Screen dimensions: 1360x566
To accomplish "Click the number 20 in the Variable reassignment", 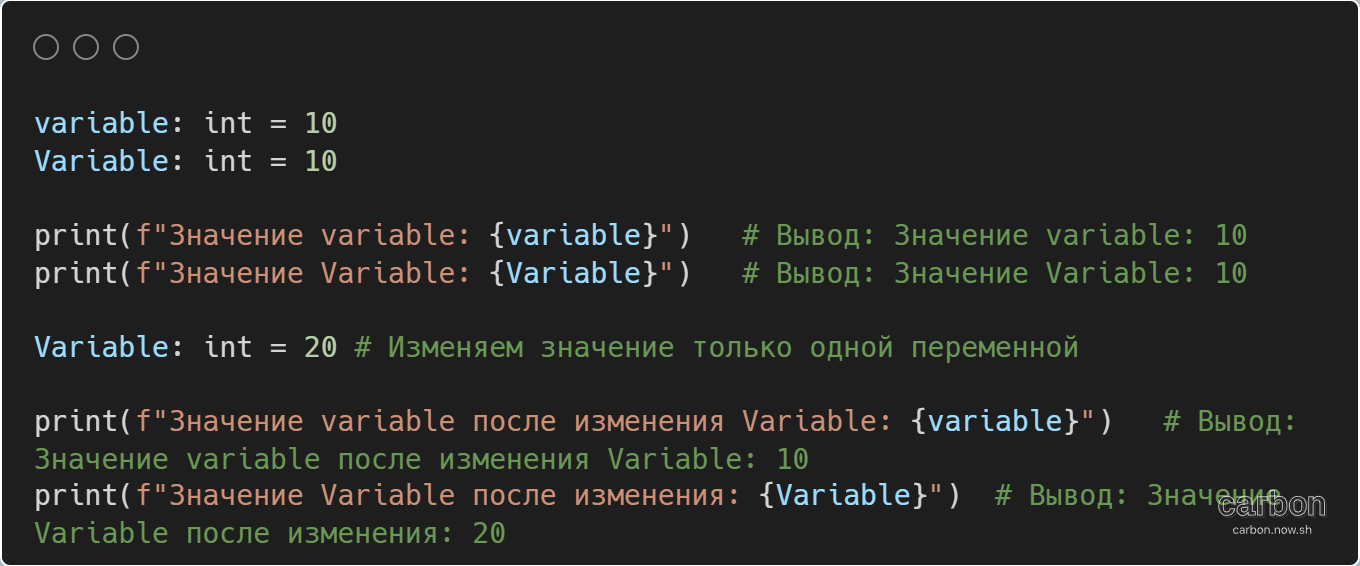I will point(321,348).
